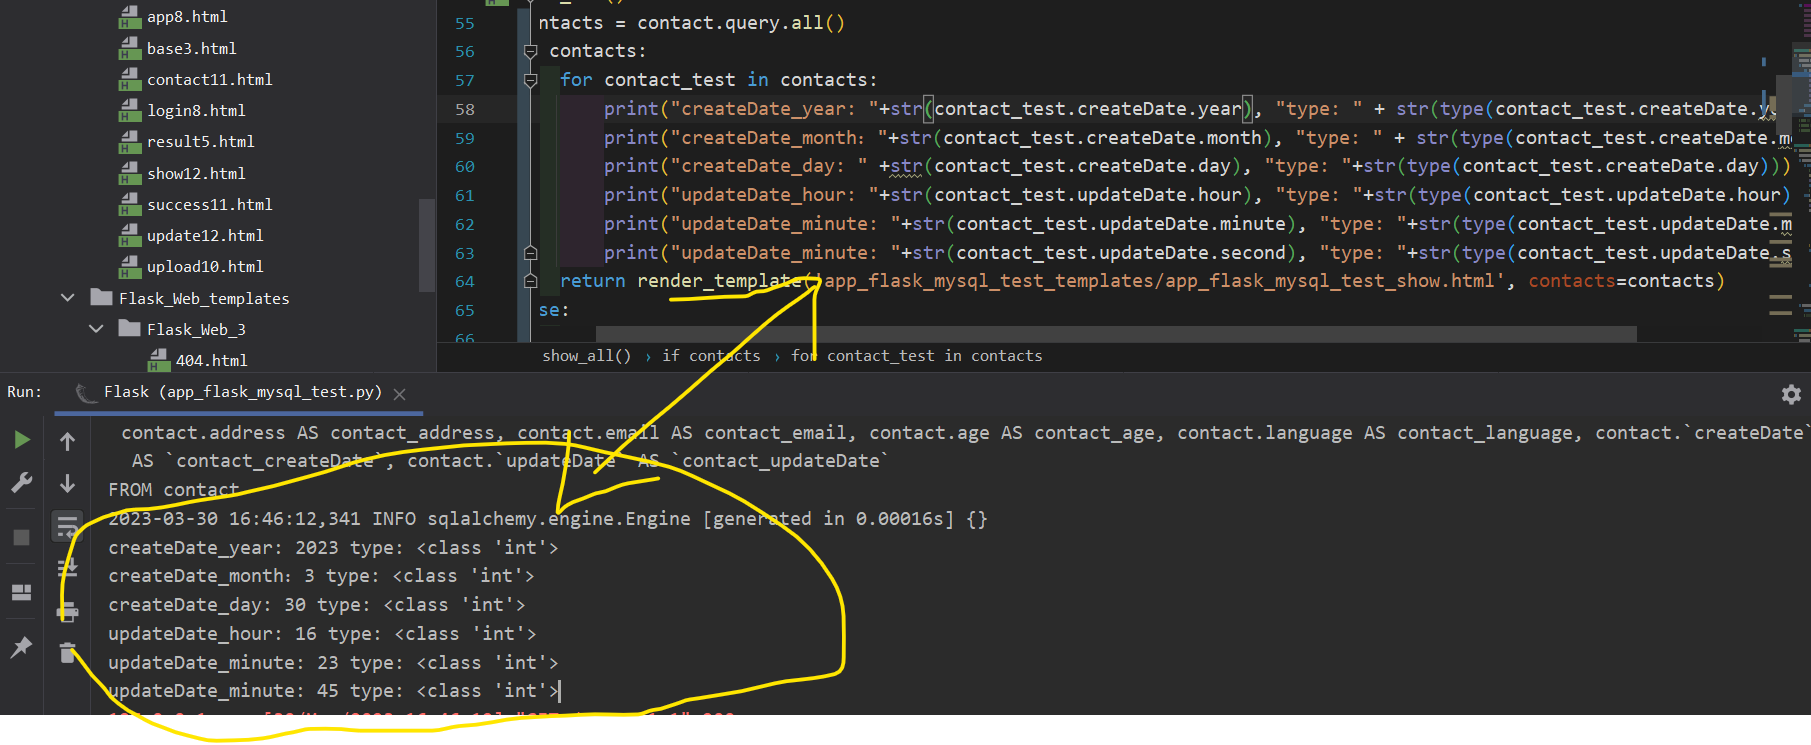Click the app8.html file icon
The width and height of the screenshot is (1811, 745).
point(130,17)
